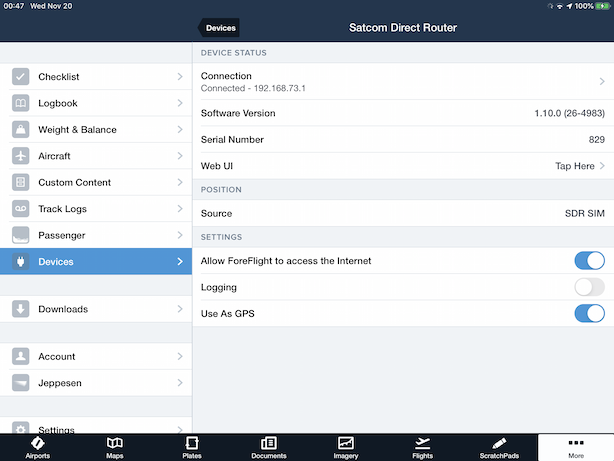Viewport: 614px width, 461px height.
Task: Tap the chevron on Checklist row
Action: (x=180, y=76)
